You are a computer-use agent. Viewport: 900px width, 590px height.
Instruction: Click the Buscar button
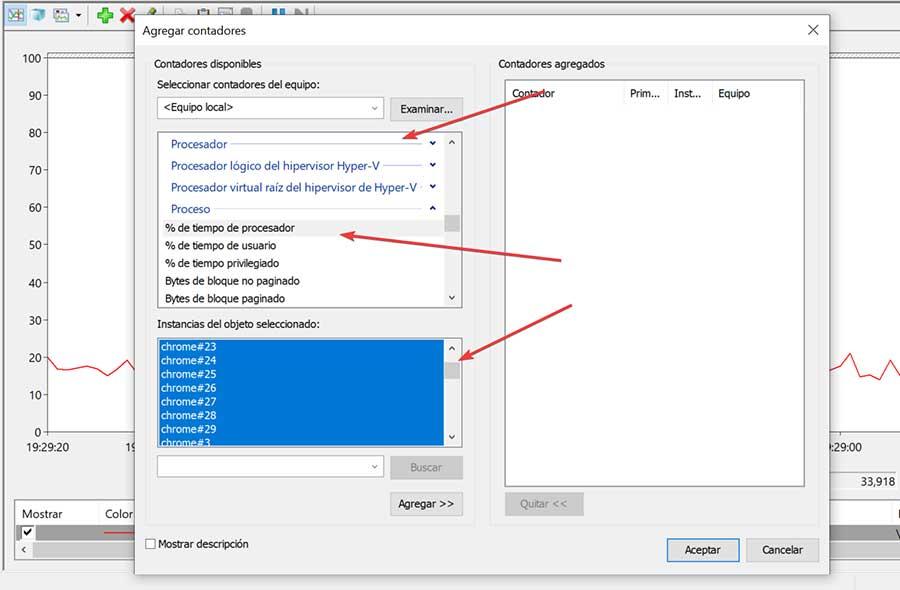[x=426, y=468]
